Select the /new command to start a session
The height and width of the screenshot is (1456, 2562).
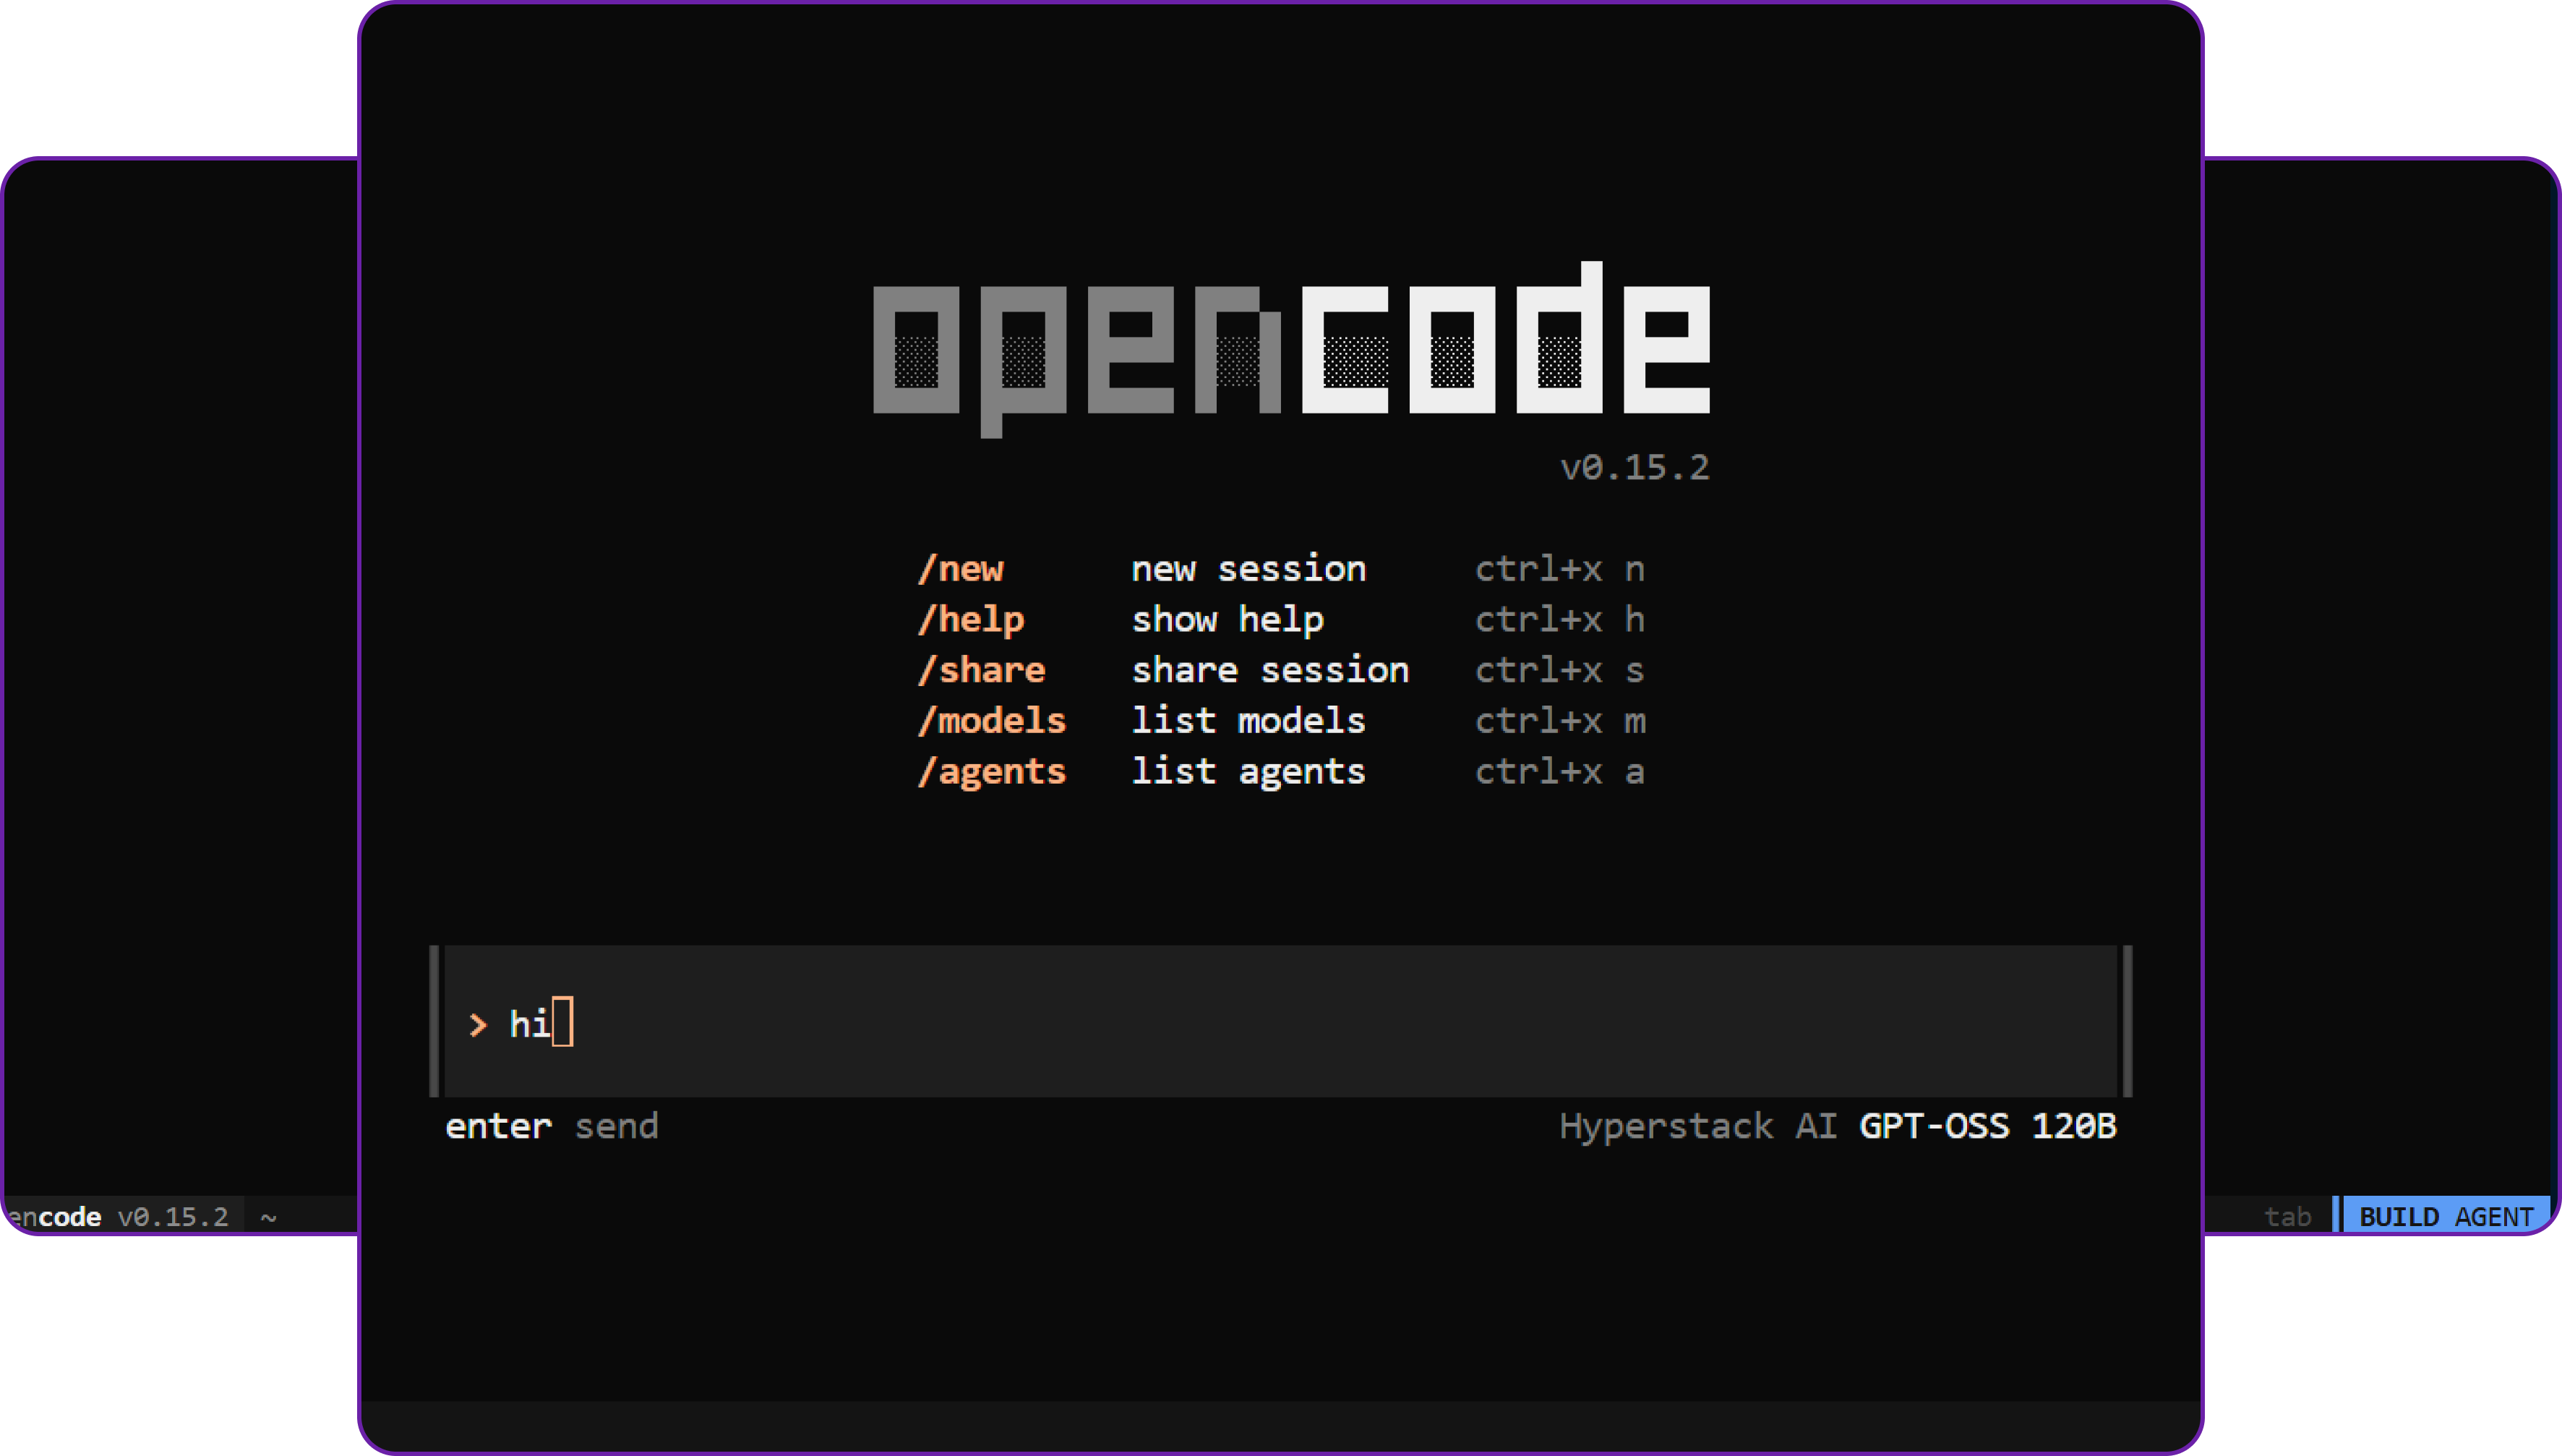(x=962, y=568)
